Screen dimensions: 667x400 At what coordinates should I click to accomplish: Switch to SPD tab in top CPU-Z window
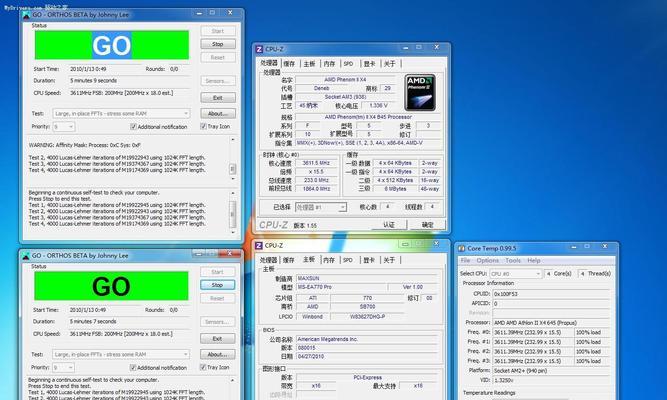click(x=348, y=63)
